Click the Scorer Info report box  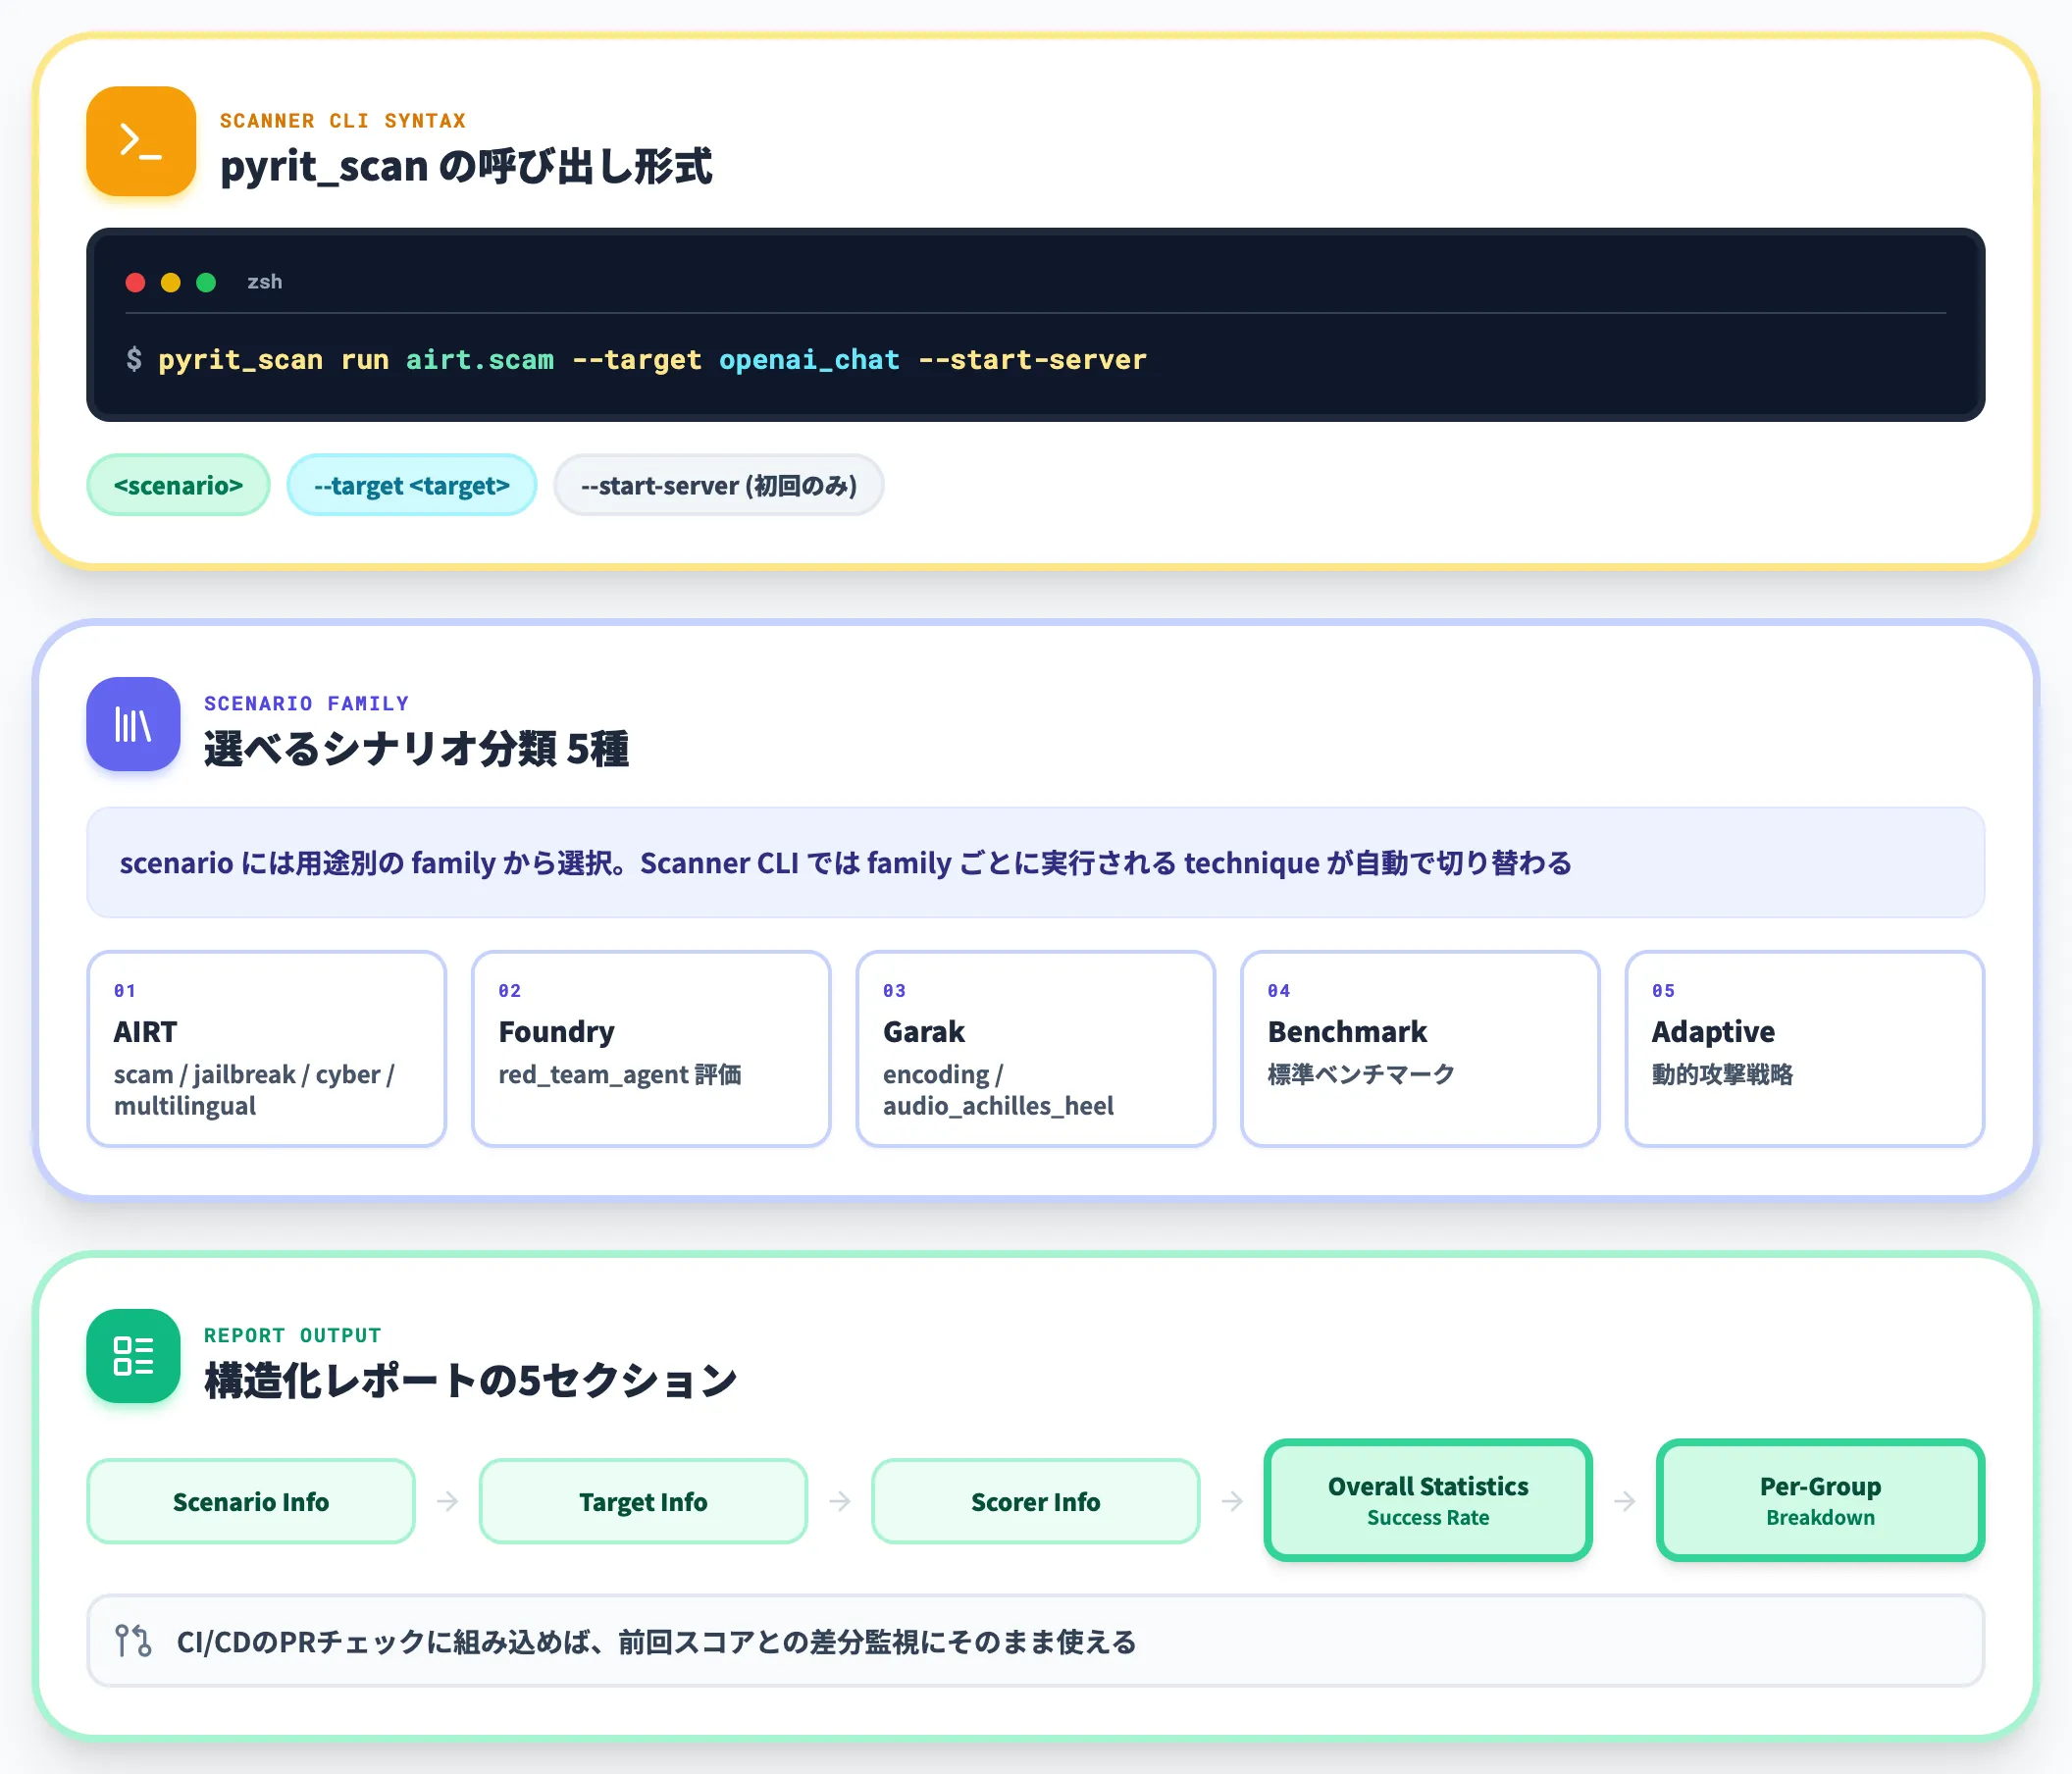pos(1036,1501)
